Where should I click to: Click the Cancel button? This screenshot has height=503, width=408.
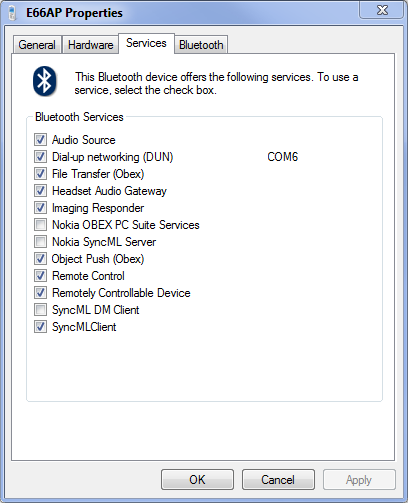pos(278,480)
